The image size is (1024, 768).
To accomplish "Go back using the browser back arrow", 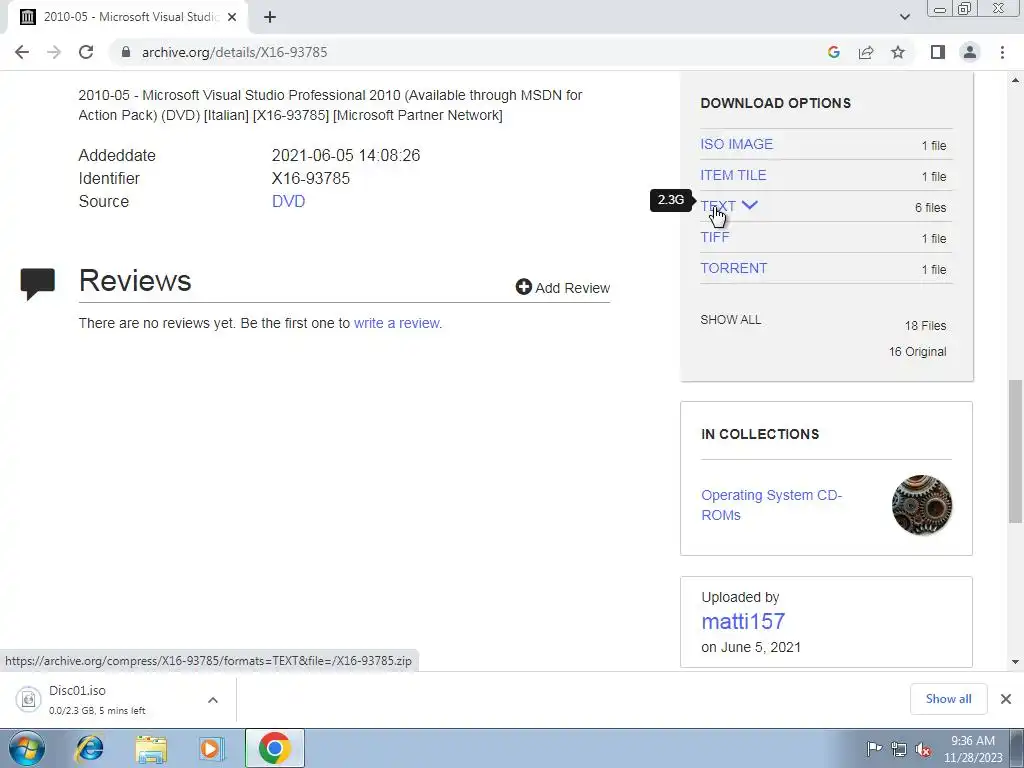I will coord(22,52).
